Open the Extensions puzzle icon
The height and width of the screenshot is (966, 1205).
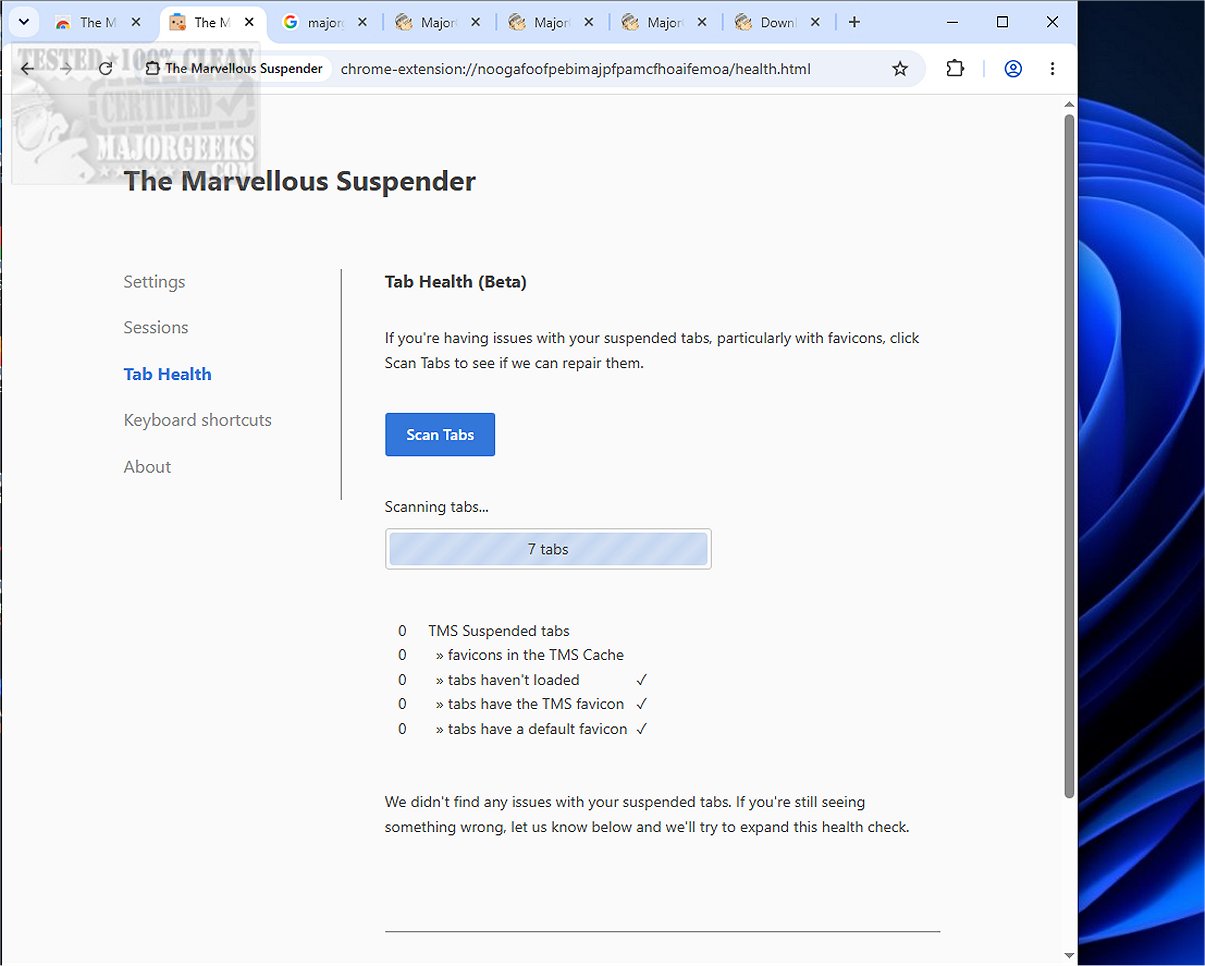click(x=955, y=69)
